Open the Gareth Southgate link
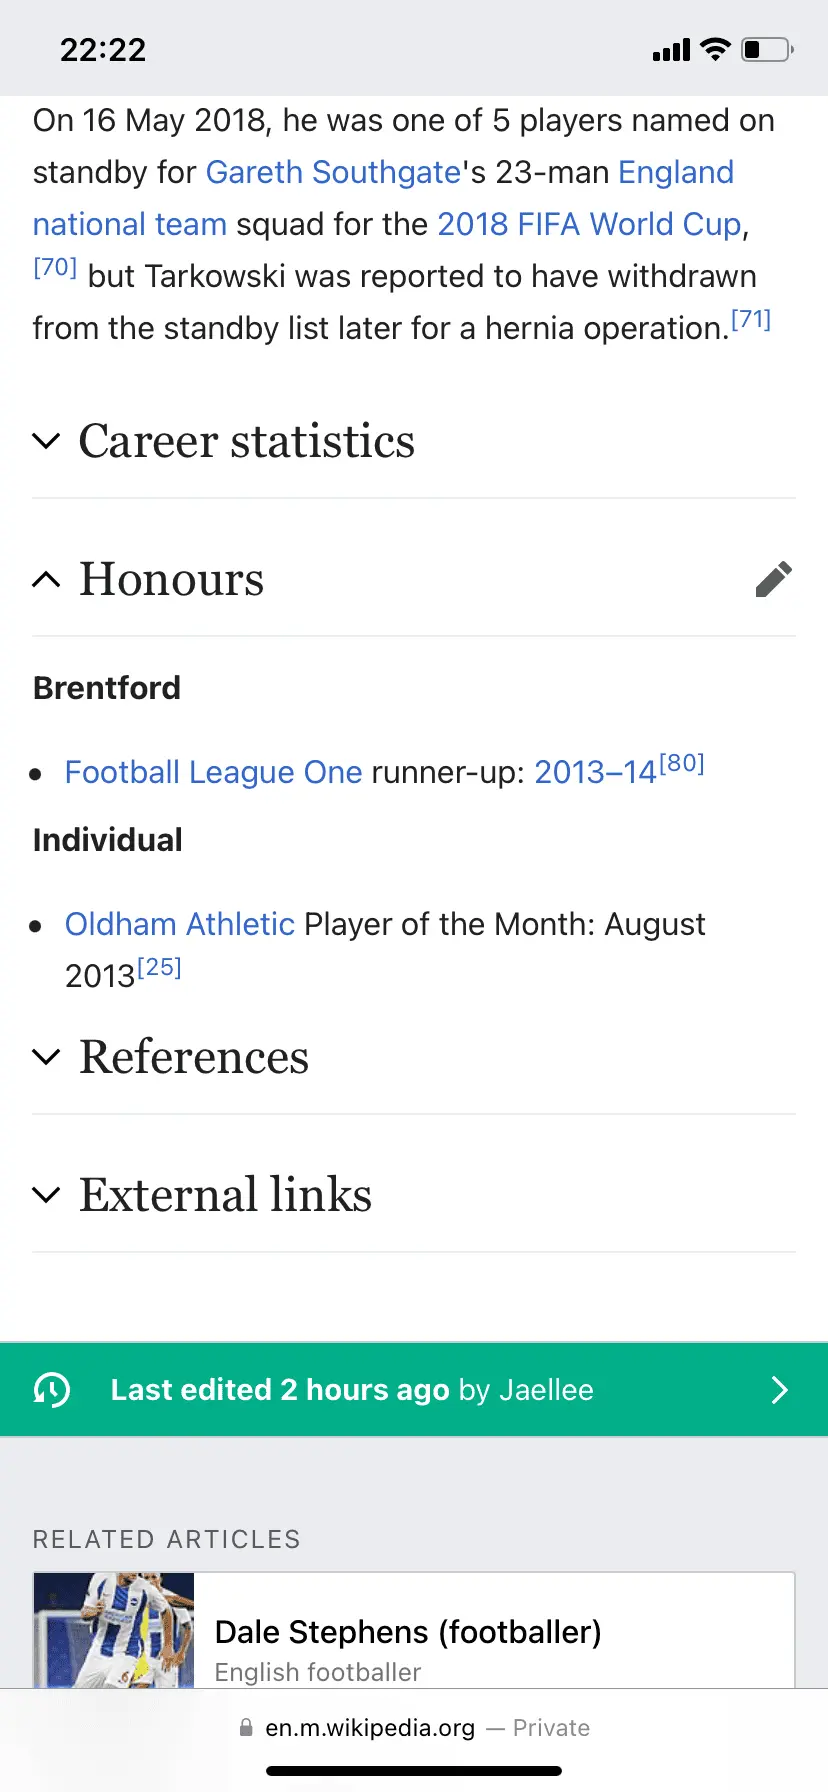The image size is (828, 1792). pyautogui.click(x=333, y=172)
